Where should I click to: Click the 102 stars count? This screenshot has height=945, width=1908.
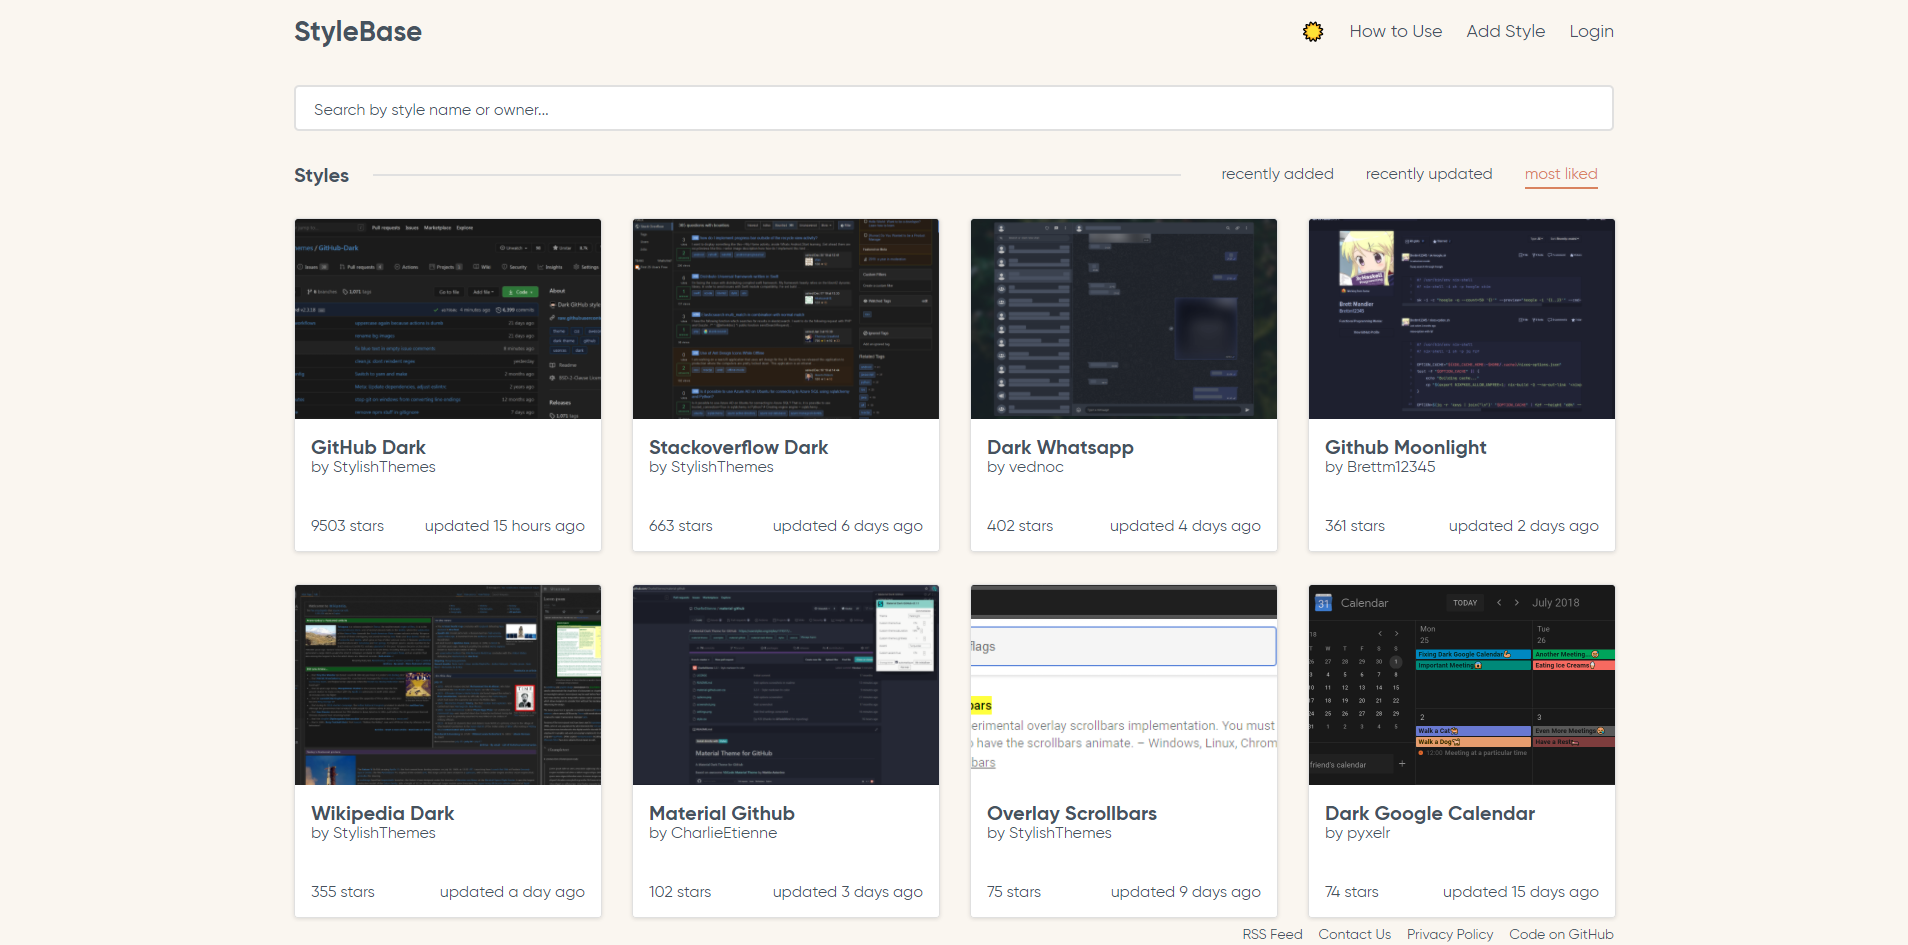click(x=679, y=892)
